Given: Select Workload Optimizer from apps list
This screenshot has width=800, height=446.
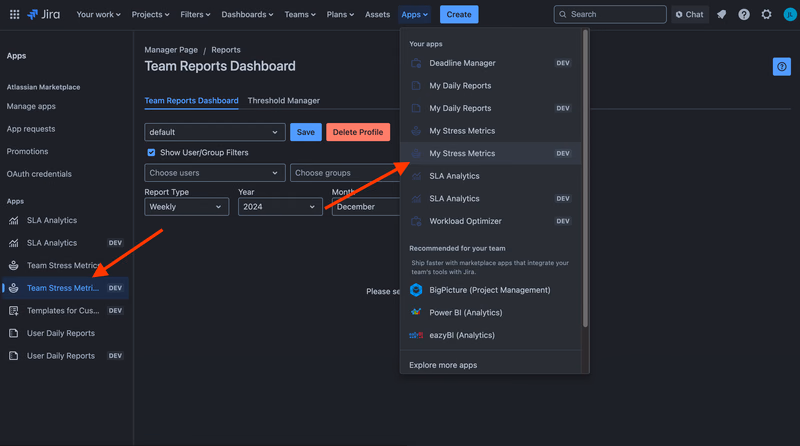Looking at the screenshot, I should [x=490, y=221].
